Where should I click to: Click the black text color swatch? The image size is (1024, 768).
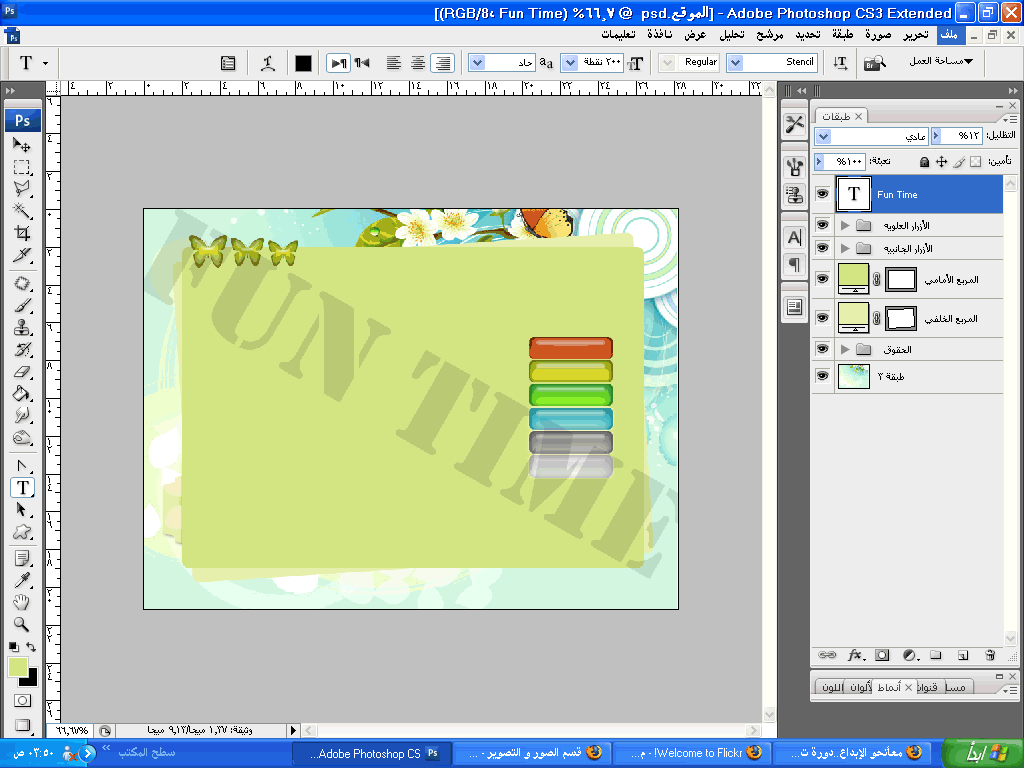pyautogui.click(x=303, y=63)
